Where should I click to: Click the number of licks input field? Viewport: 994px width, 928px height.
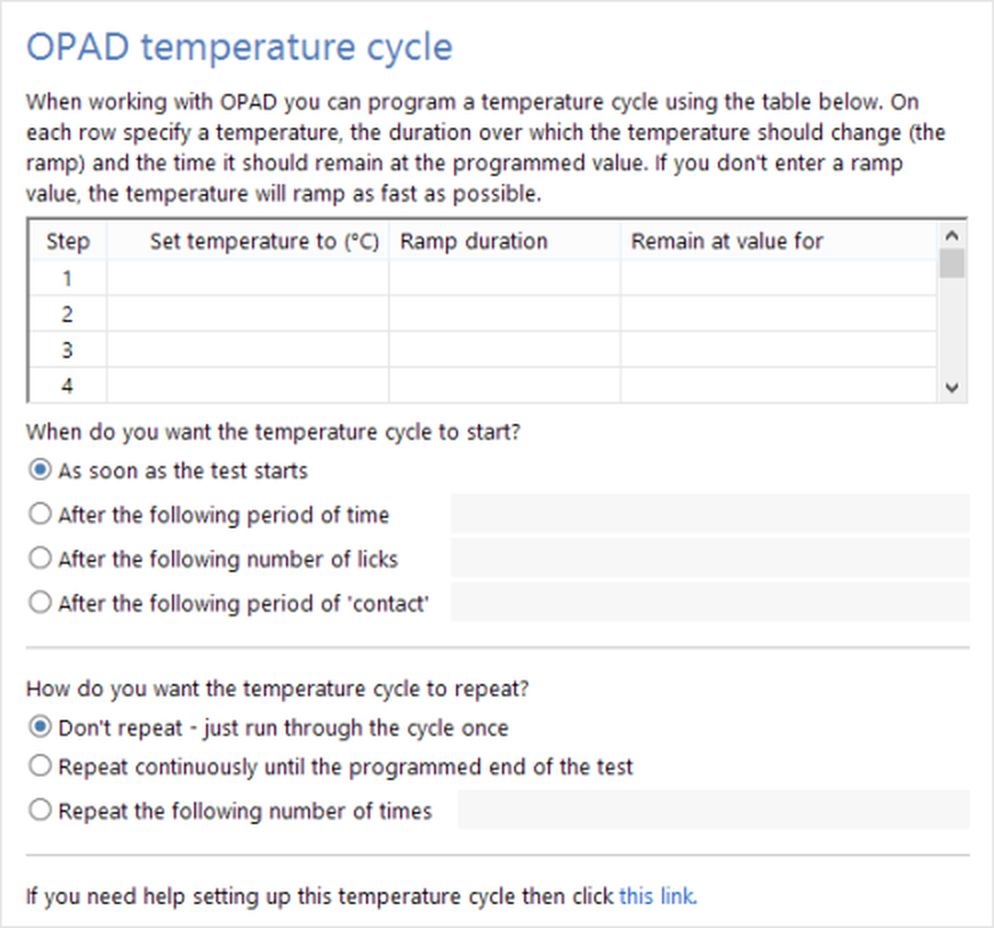click(x=709, y=558)
